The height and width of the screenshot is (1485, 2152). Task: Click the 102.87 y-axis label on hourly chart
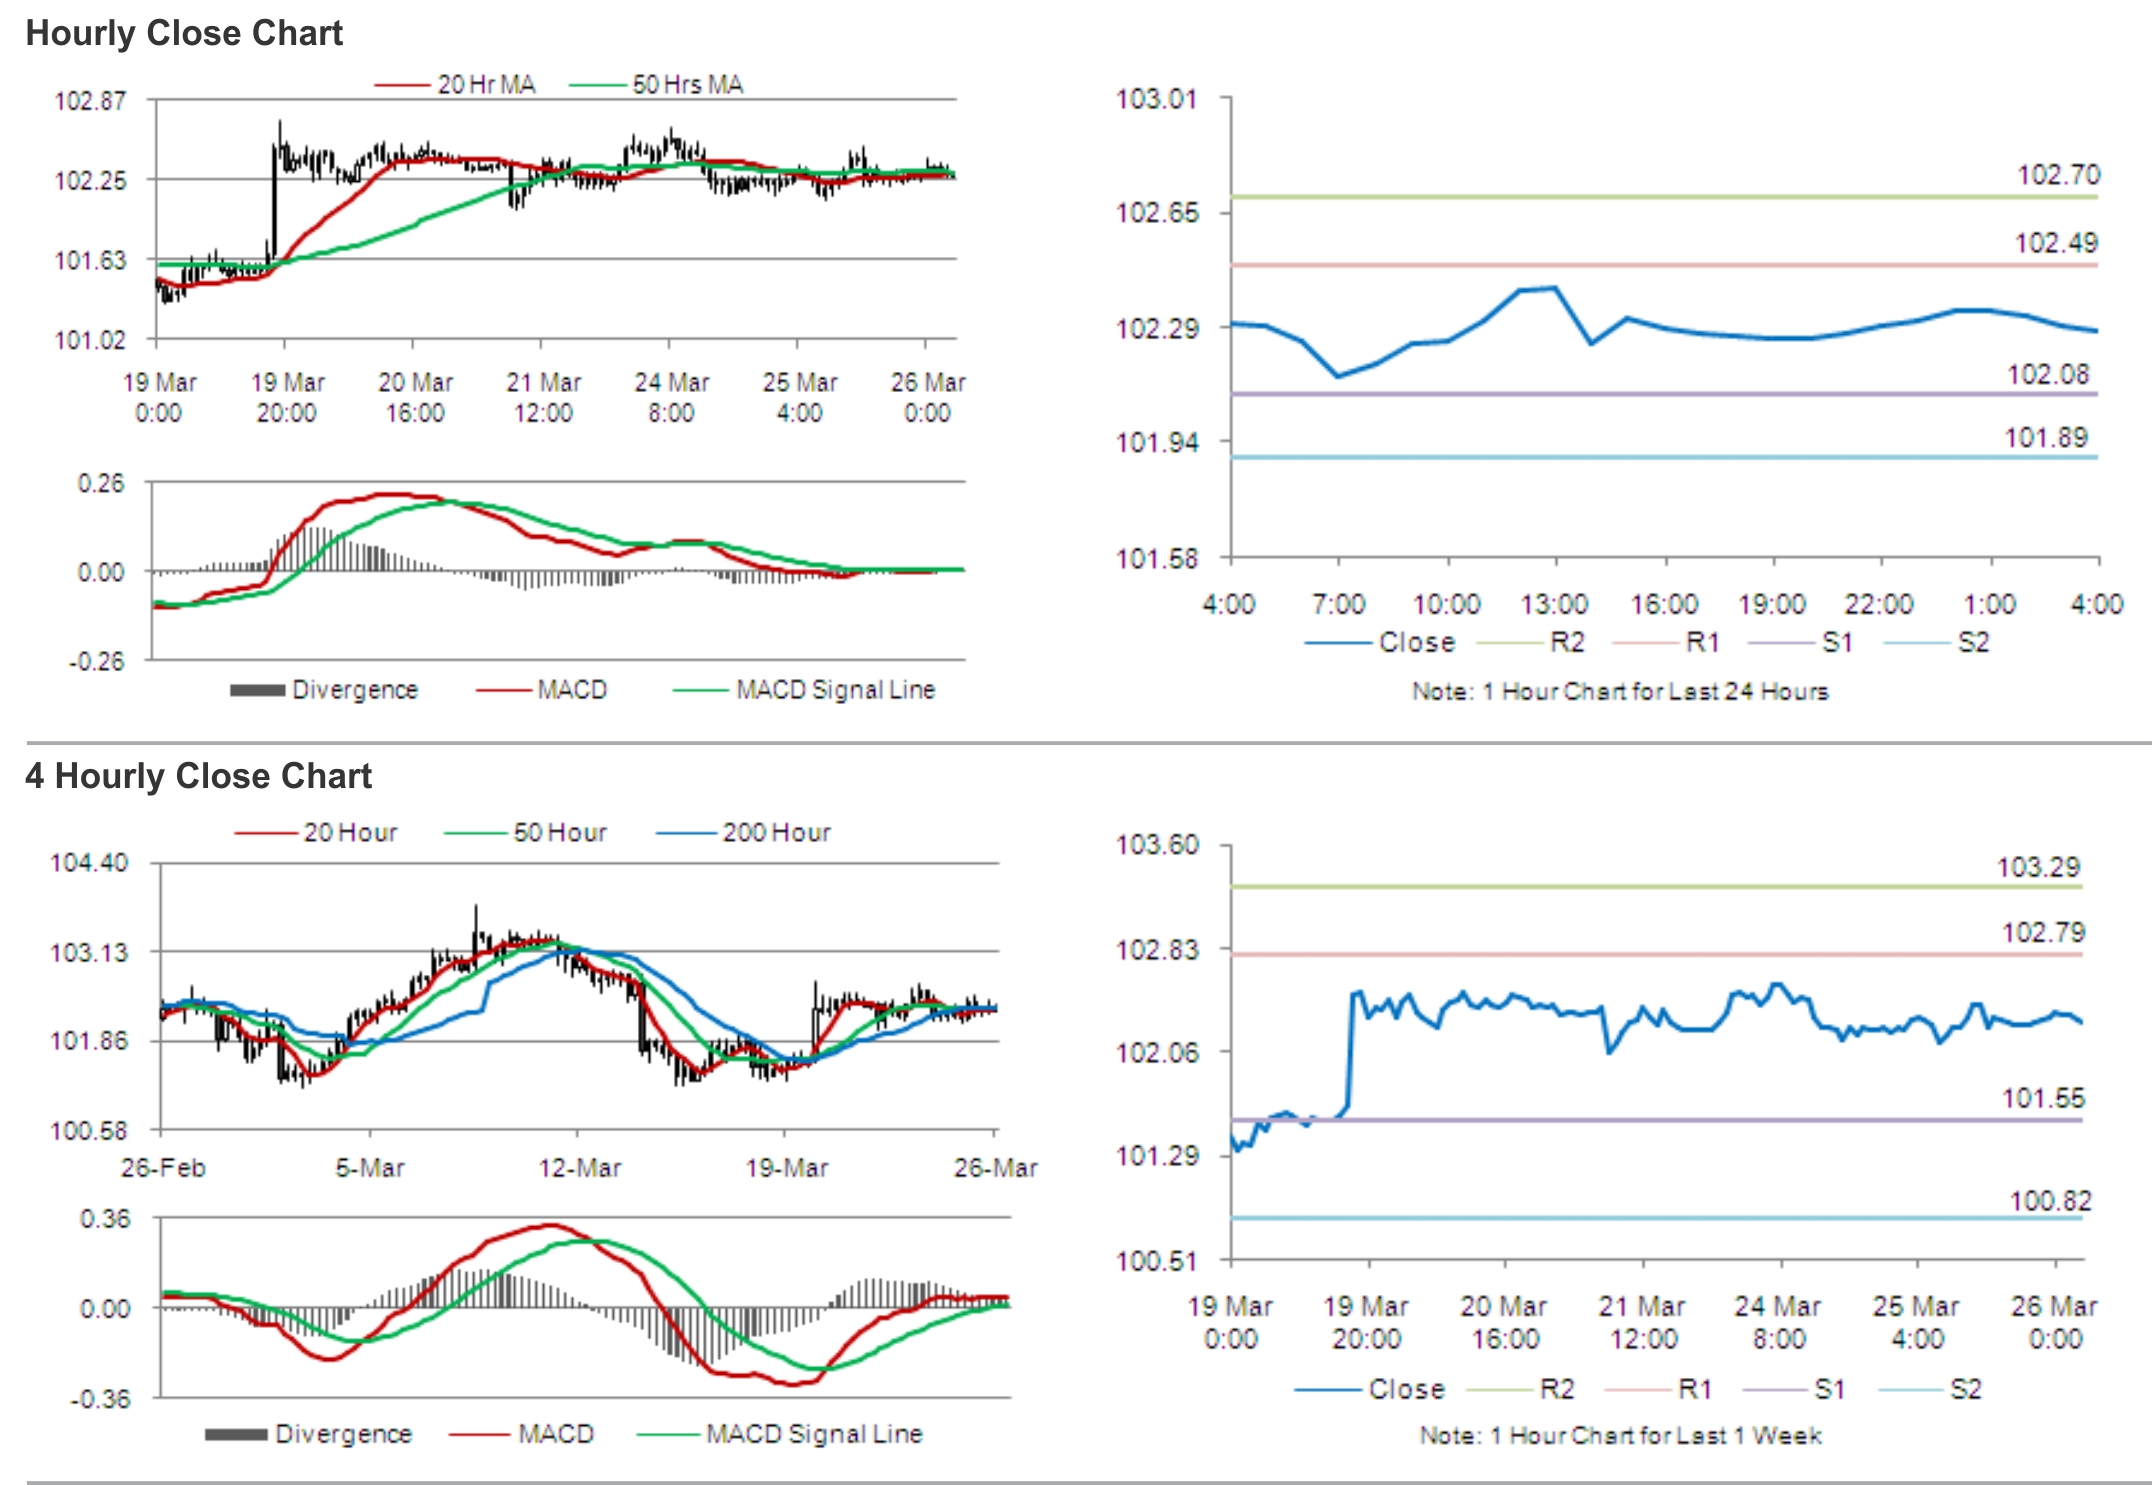coord(90,100)
